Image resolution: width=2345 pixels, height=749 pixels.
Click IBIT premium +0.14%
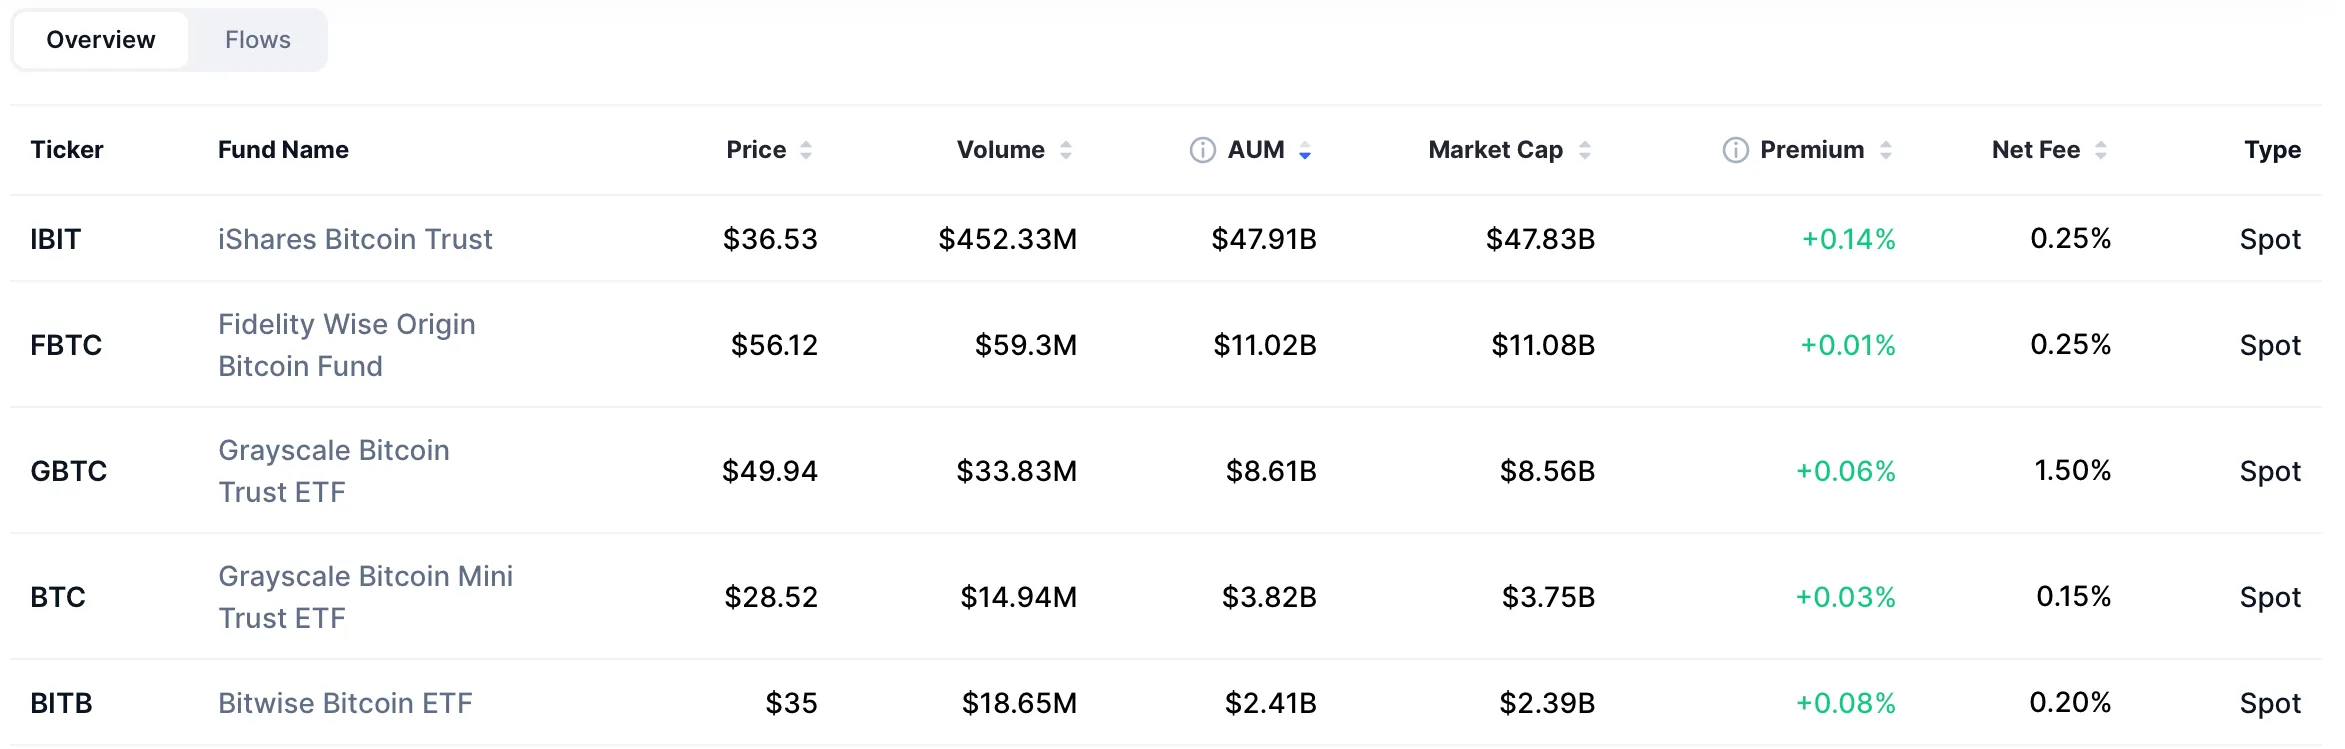click(x=1848, y=239)
